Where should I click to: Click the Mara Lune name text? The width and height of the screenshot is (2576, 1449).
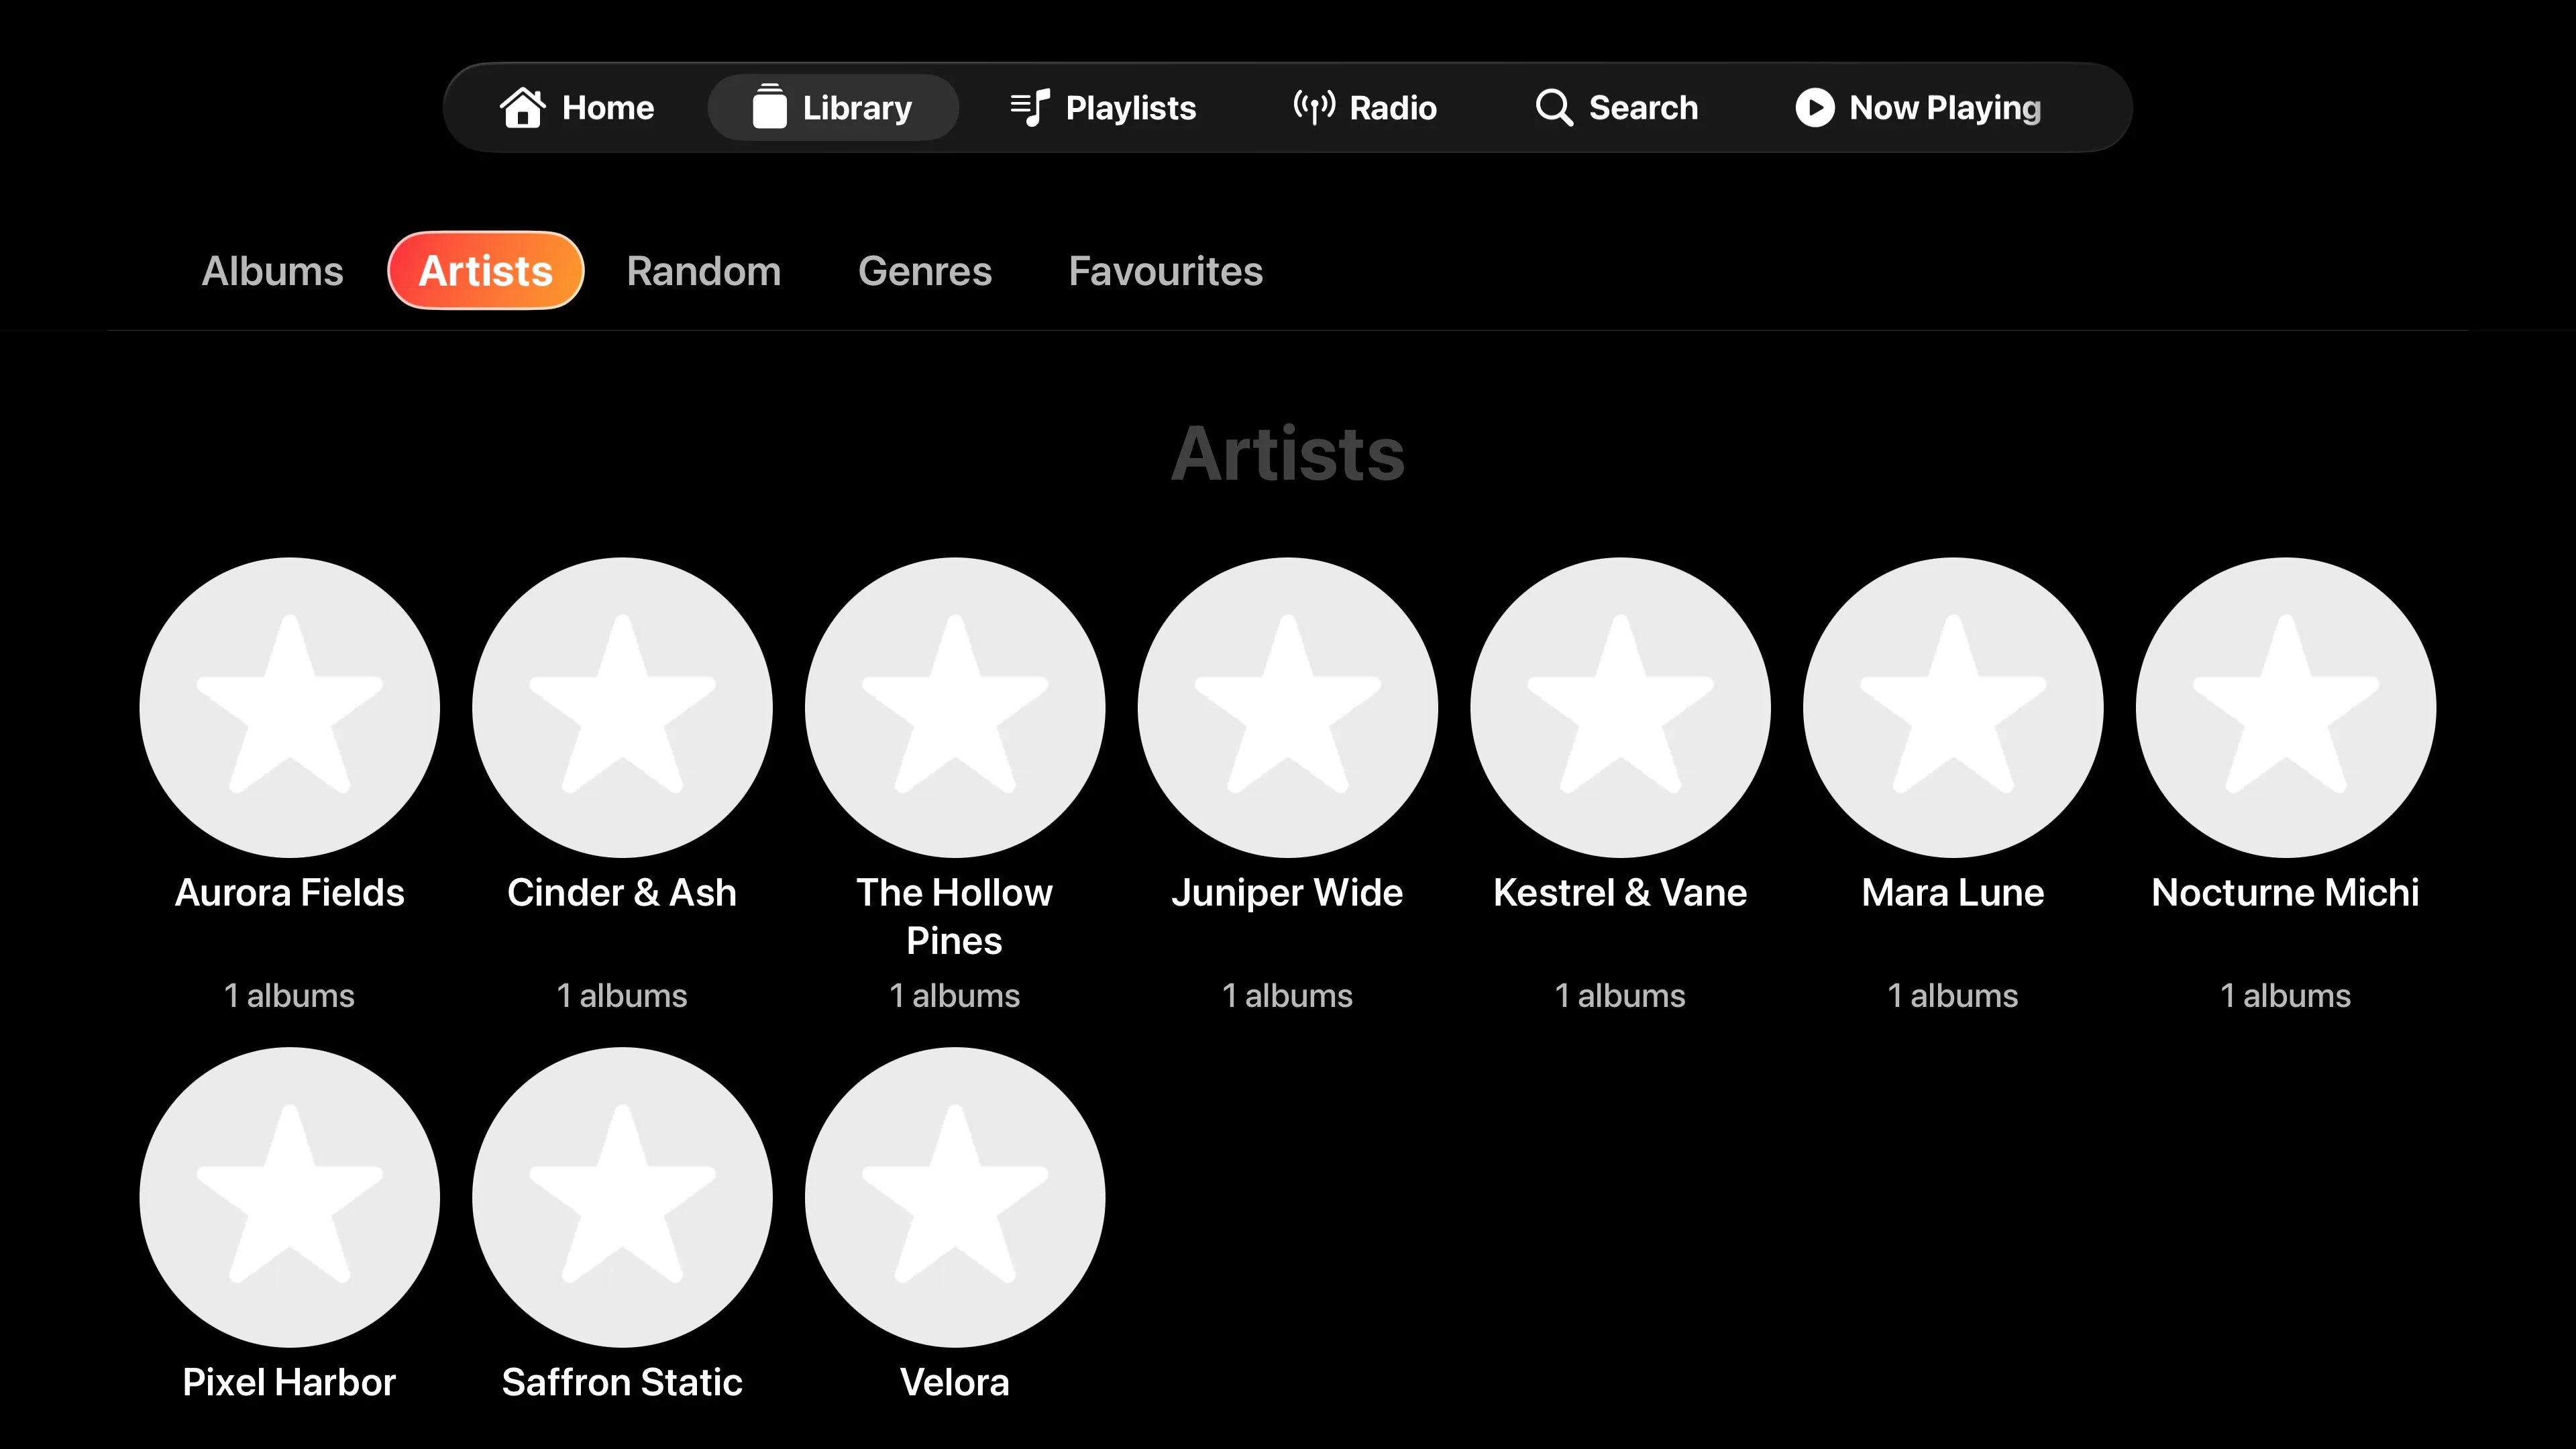tap(1953, 892)
